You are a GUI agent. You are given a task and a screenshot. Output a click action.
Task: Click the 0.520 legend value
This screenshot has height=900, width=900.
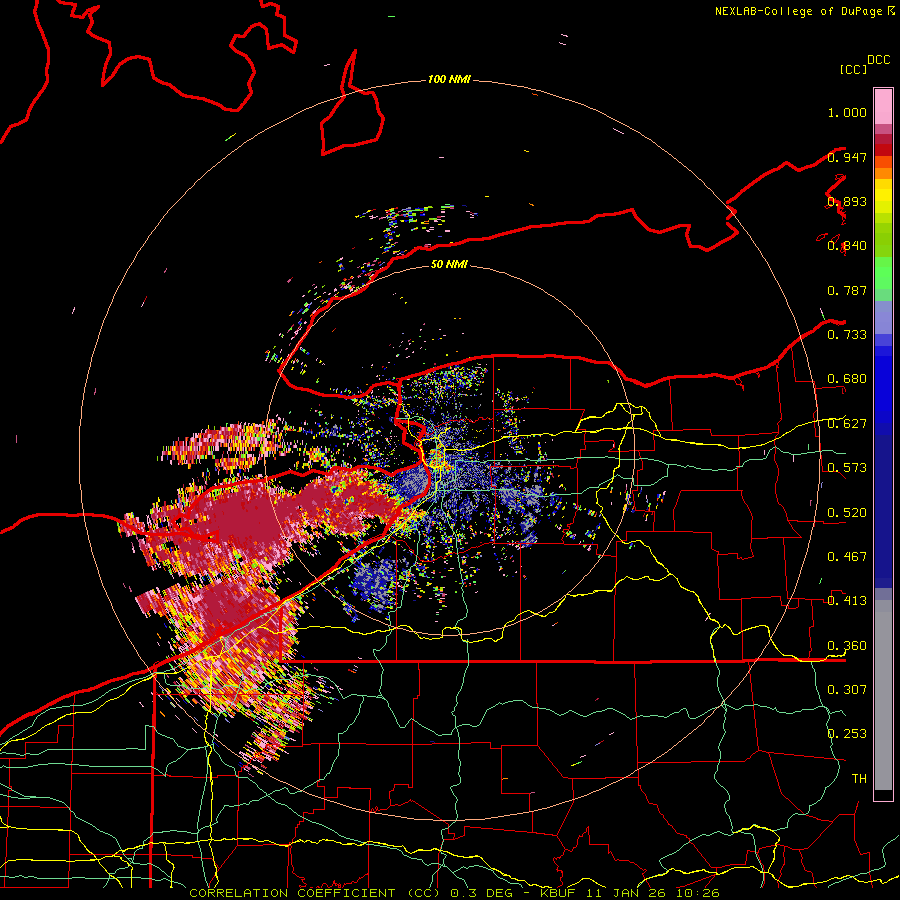847,513
